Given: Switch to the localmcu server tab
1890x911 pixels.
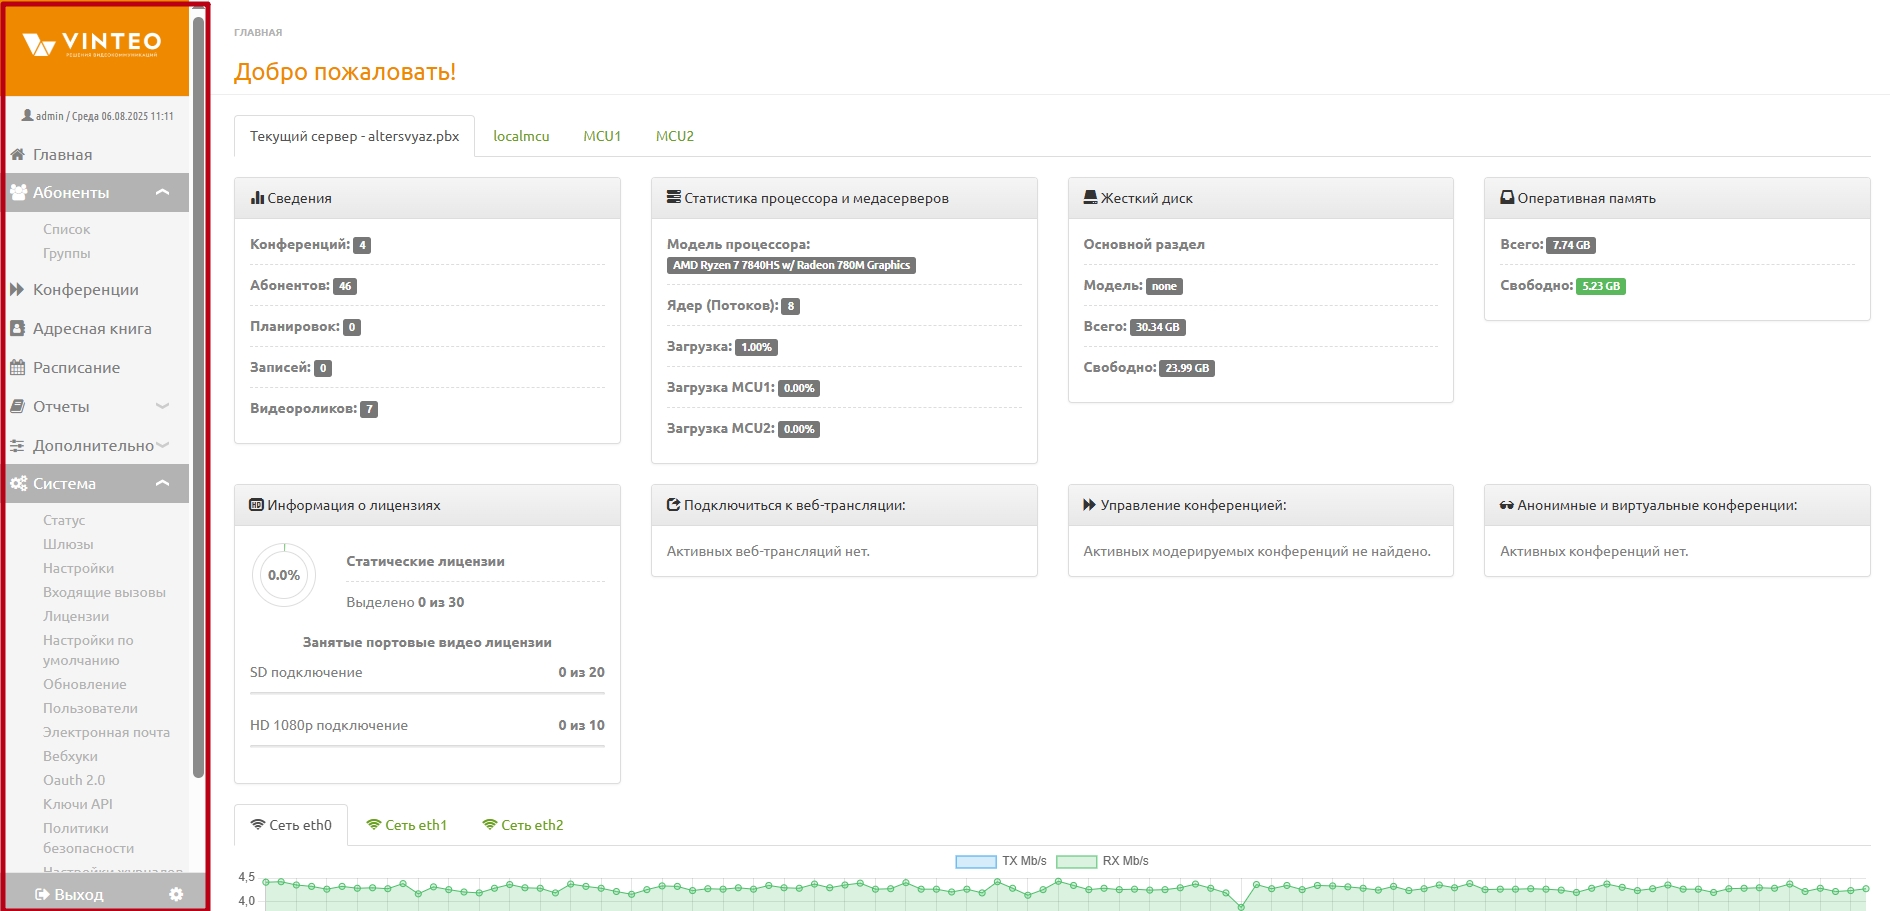Looking at the screenshot, I should tap(521, 136).
